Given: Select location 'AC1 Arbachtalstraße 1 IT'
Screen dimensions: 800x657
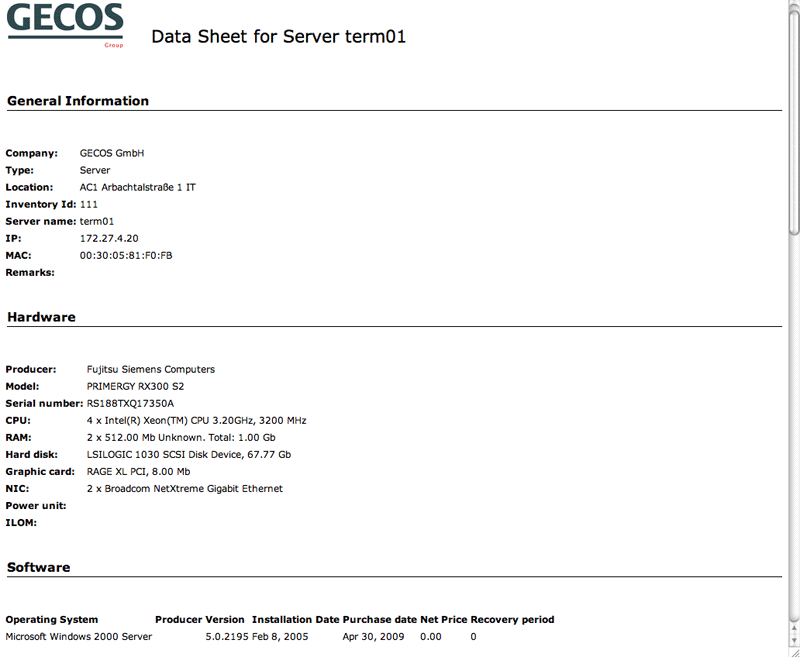Looking at the screenshot, I should 138,187.
